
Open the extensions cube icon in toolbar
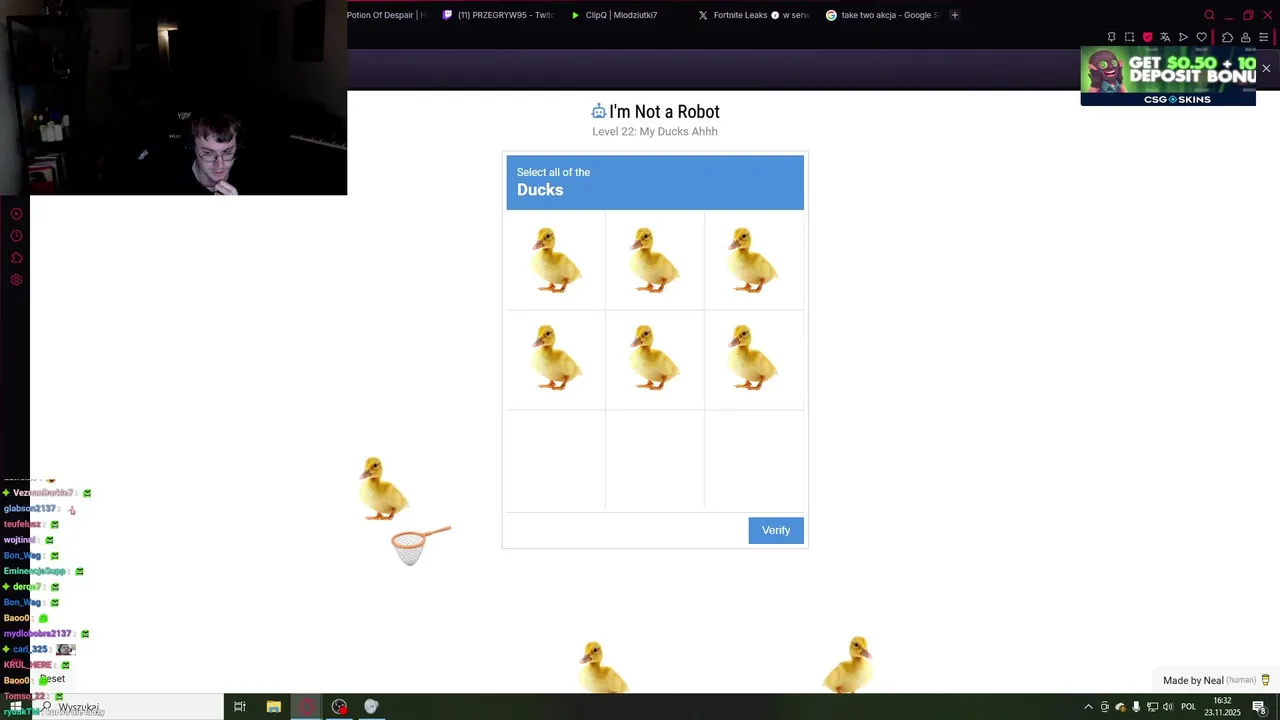1227,37
